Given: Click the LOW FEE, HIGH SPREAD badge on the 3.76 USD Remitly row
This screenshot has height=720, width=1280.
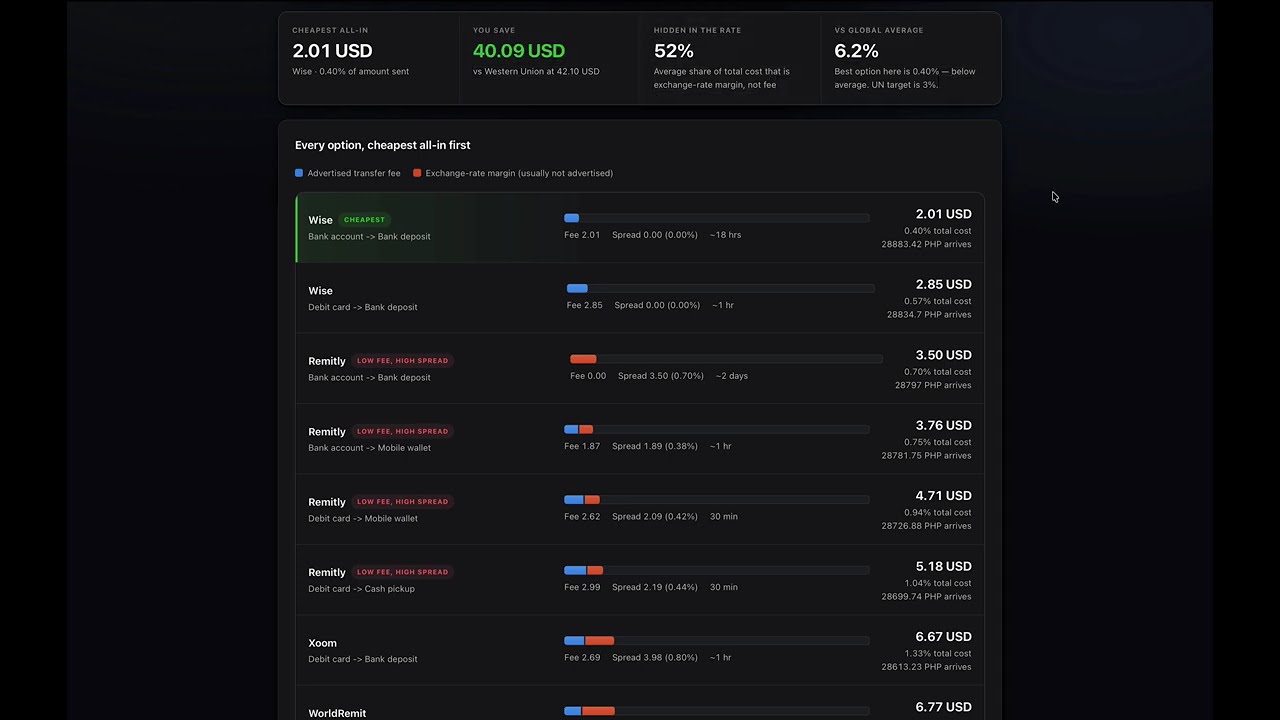Looking at the screenshot, I should tap(402, 431).
